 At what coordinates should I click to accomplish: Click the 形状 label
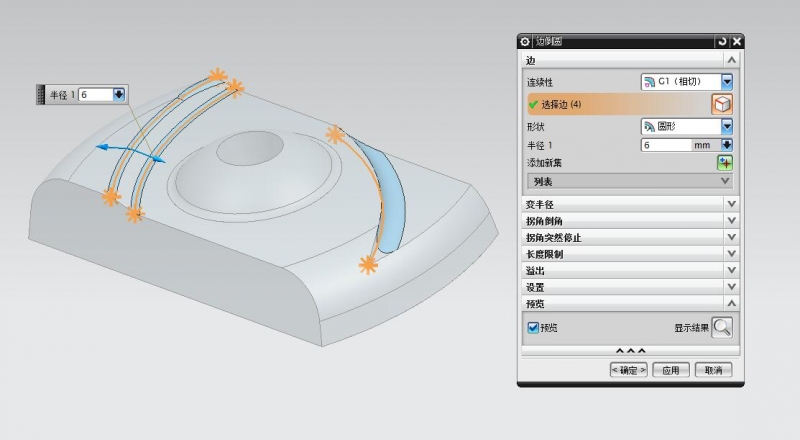point(535,127)
